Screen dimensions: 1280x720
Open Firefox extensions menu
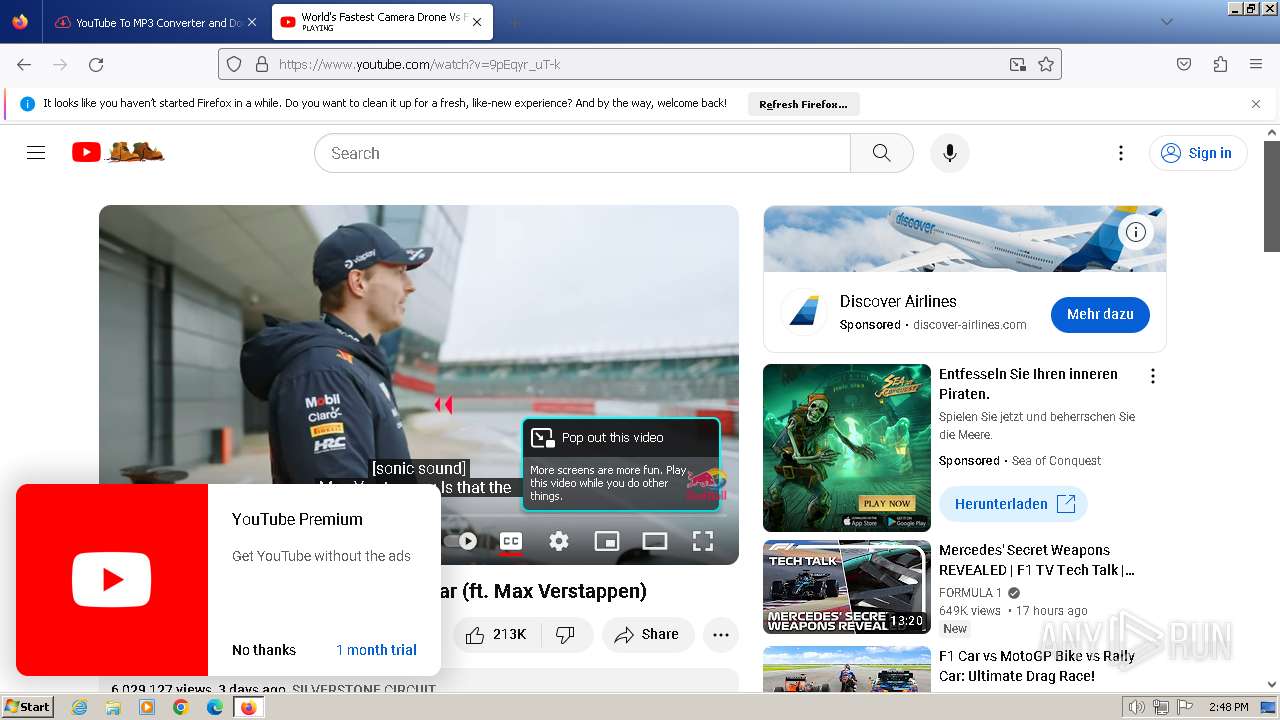point(1220,64)
